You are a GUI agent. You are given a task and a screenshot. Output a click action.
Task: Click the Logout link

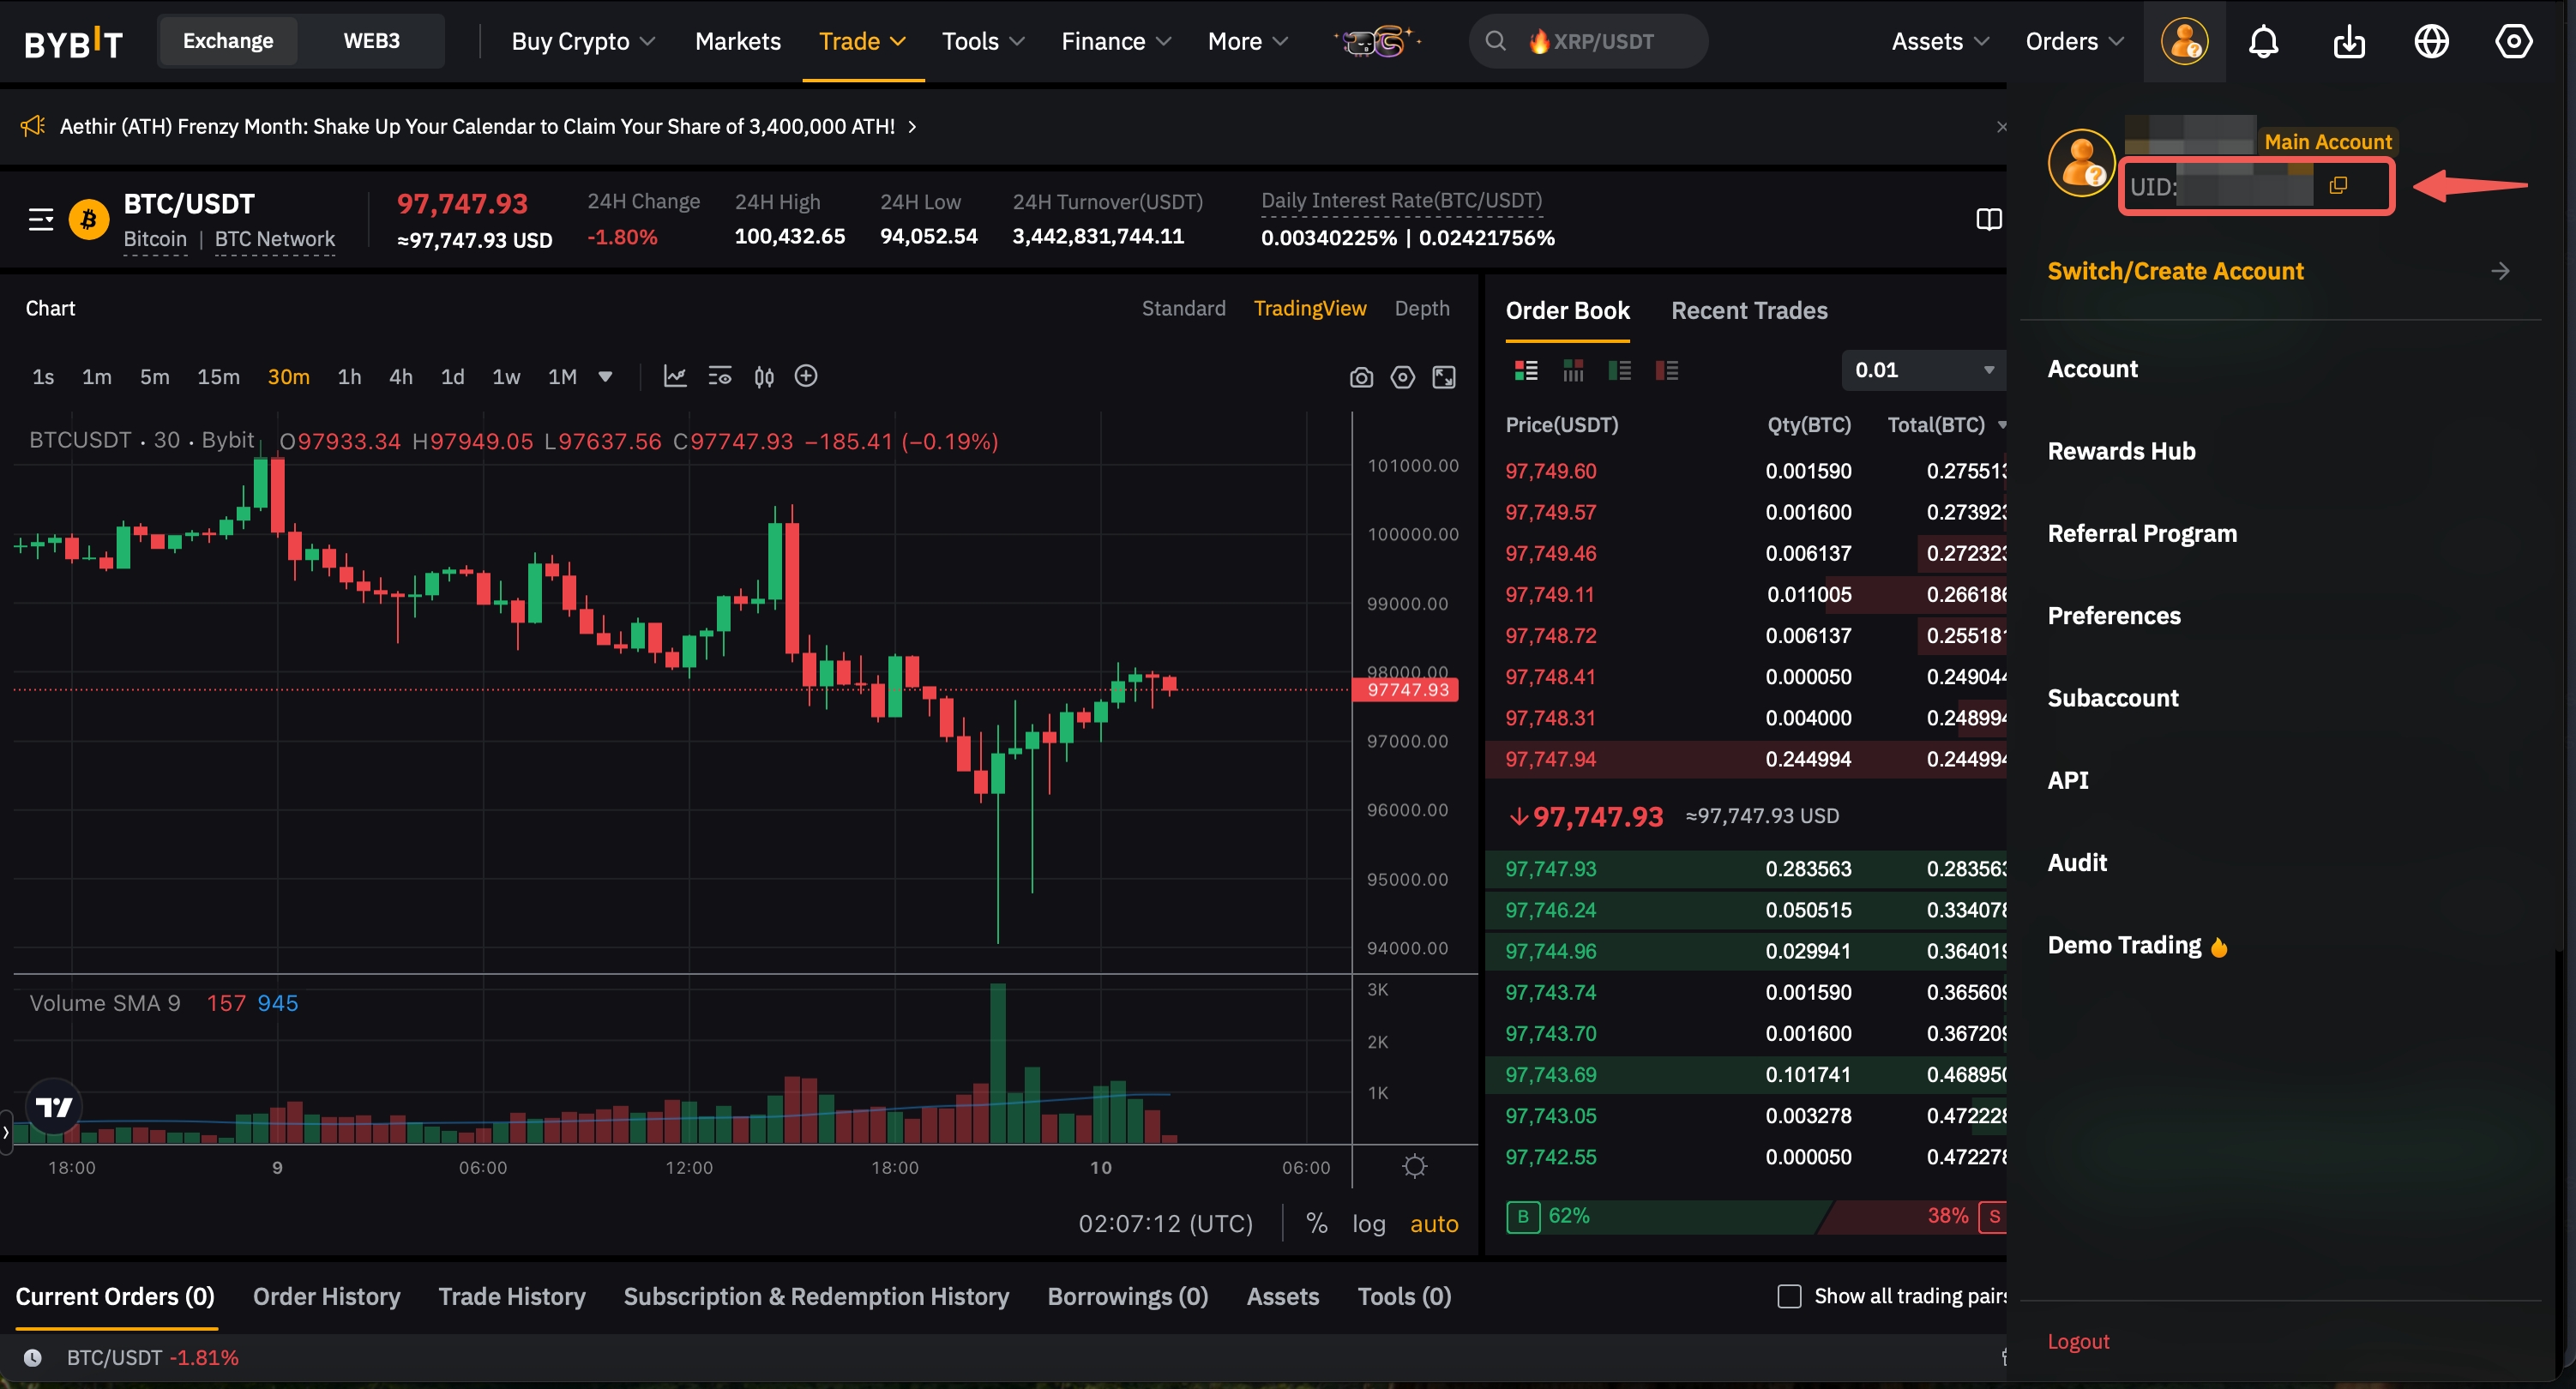(2078, 1341)
